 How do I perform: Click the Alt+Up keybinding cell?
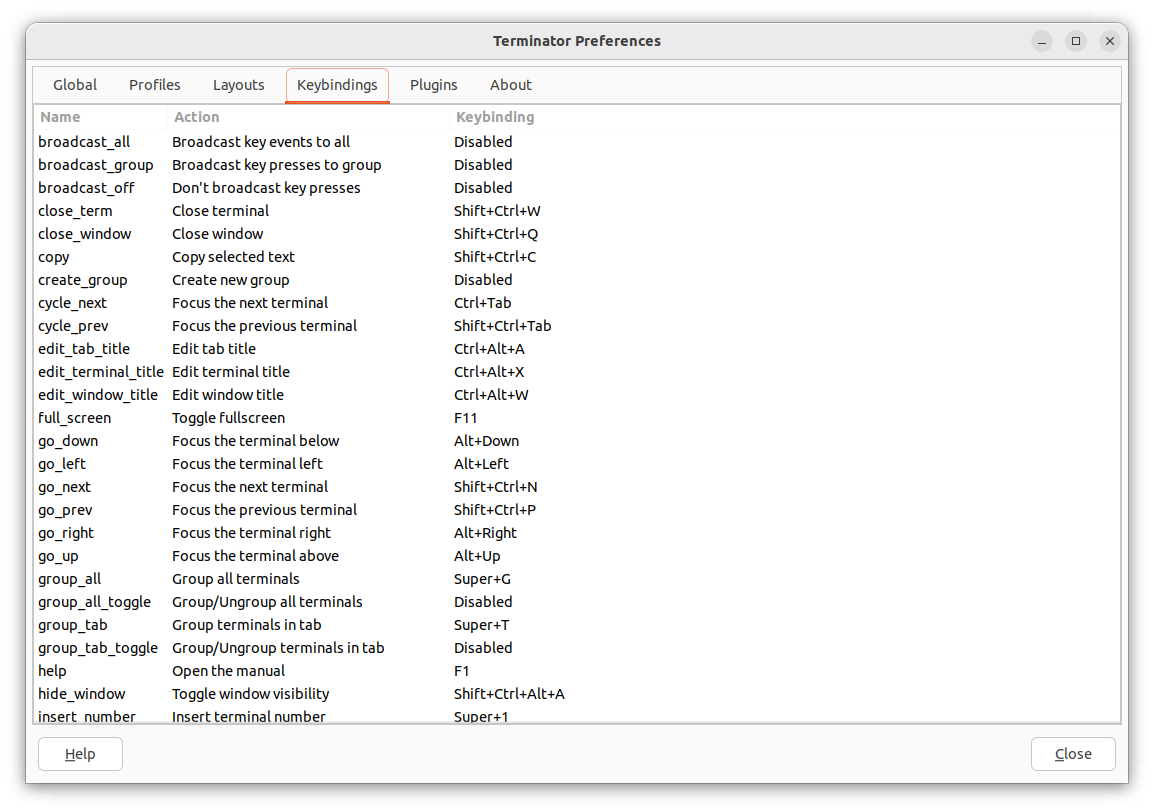(477, 556)
